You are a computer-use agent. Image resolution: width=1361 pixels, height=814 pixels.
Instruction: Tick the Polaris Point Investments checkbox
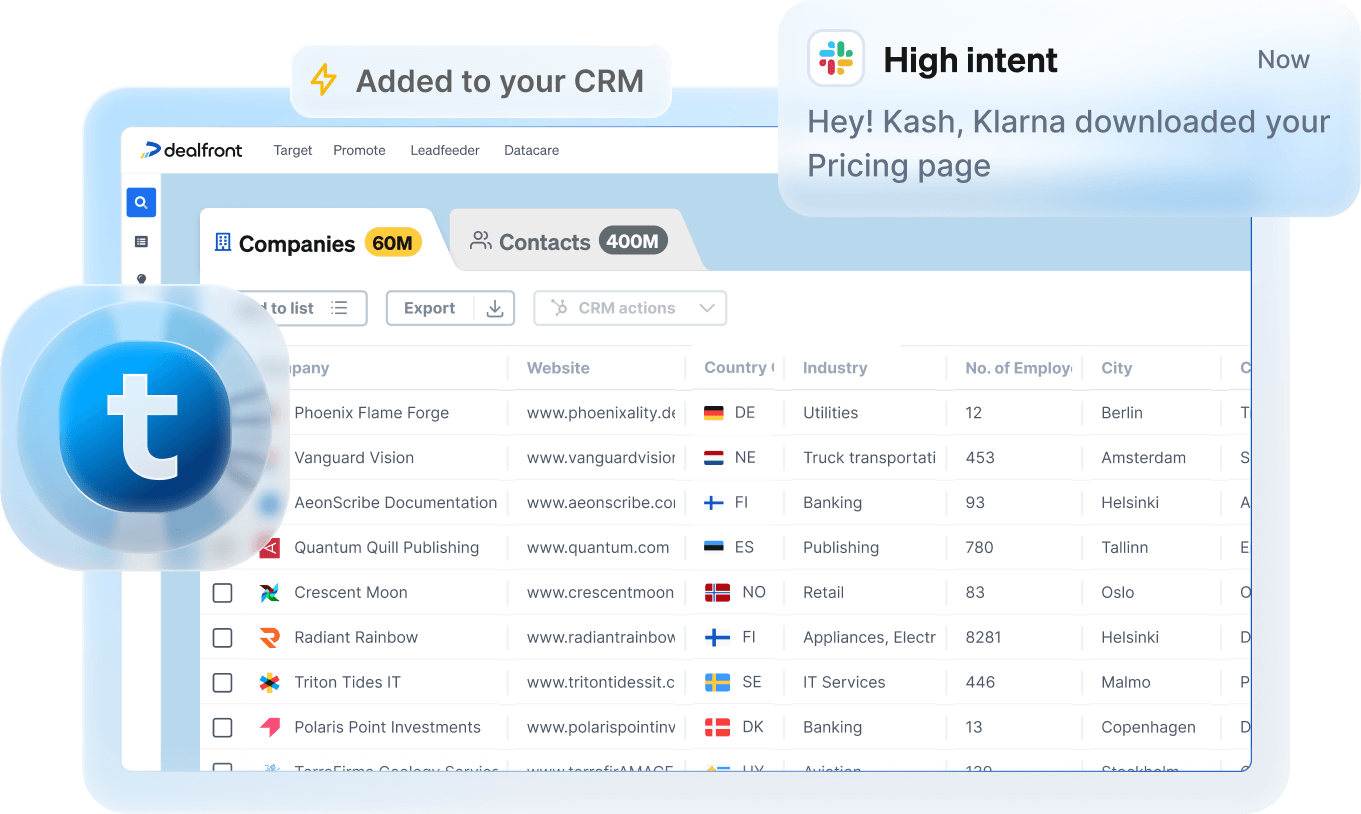point(222,728)
